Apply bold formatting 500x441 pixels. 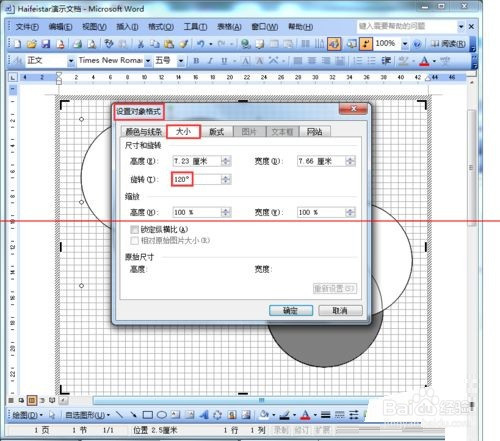coord(196,61)
